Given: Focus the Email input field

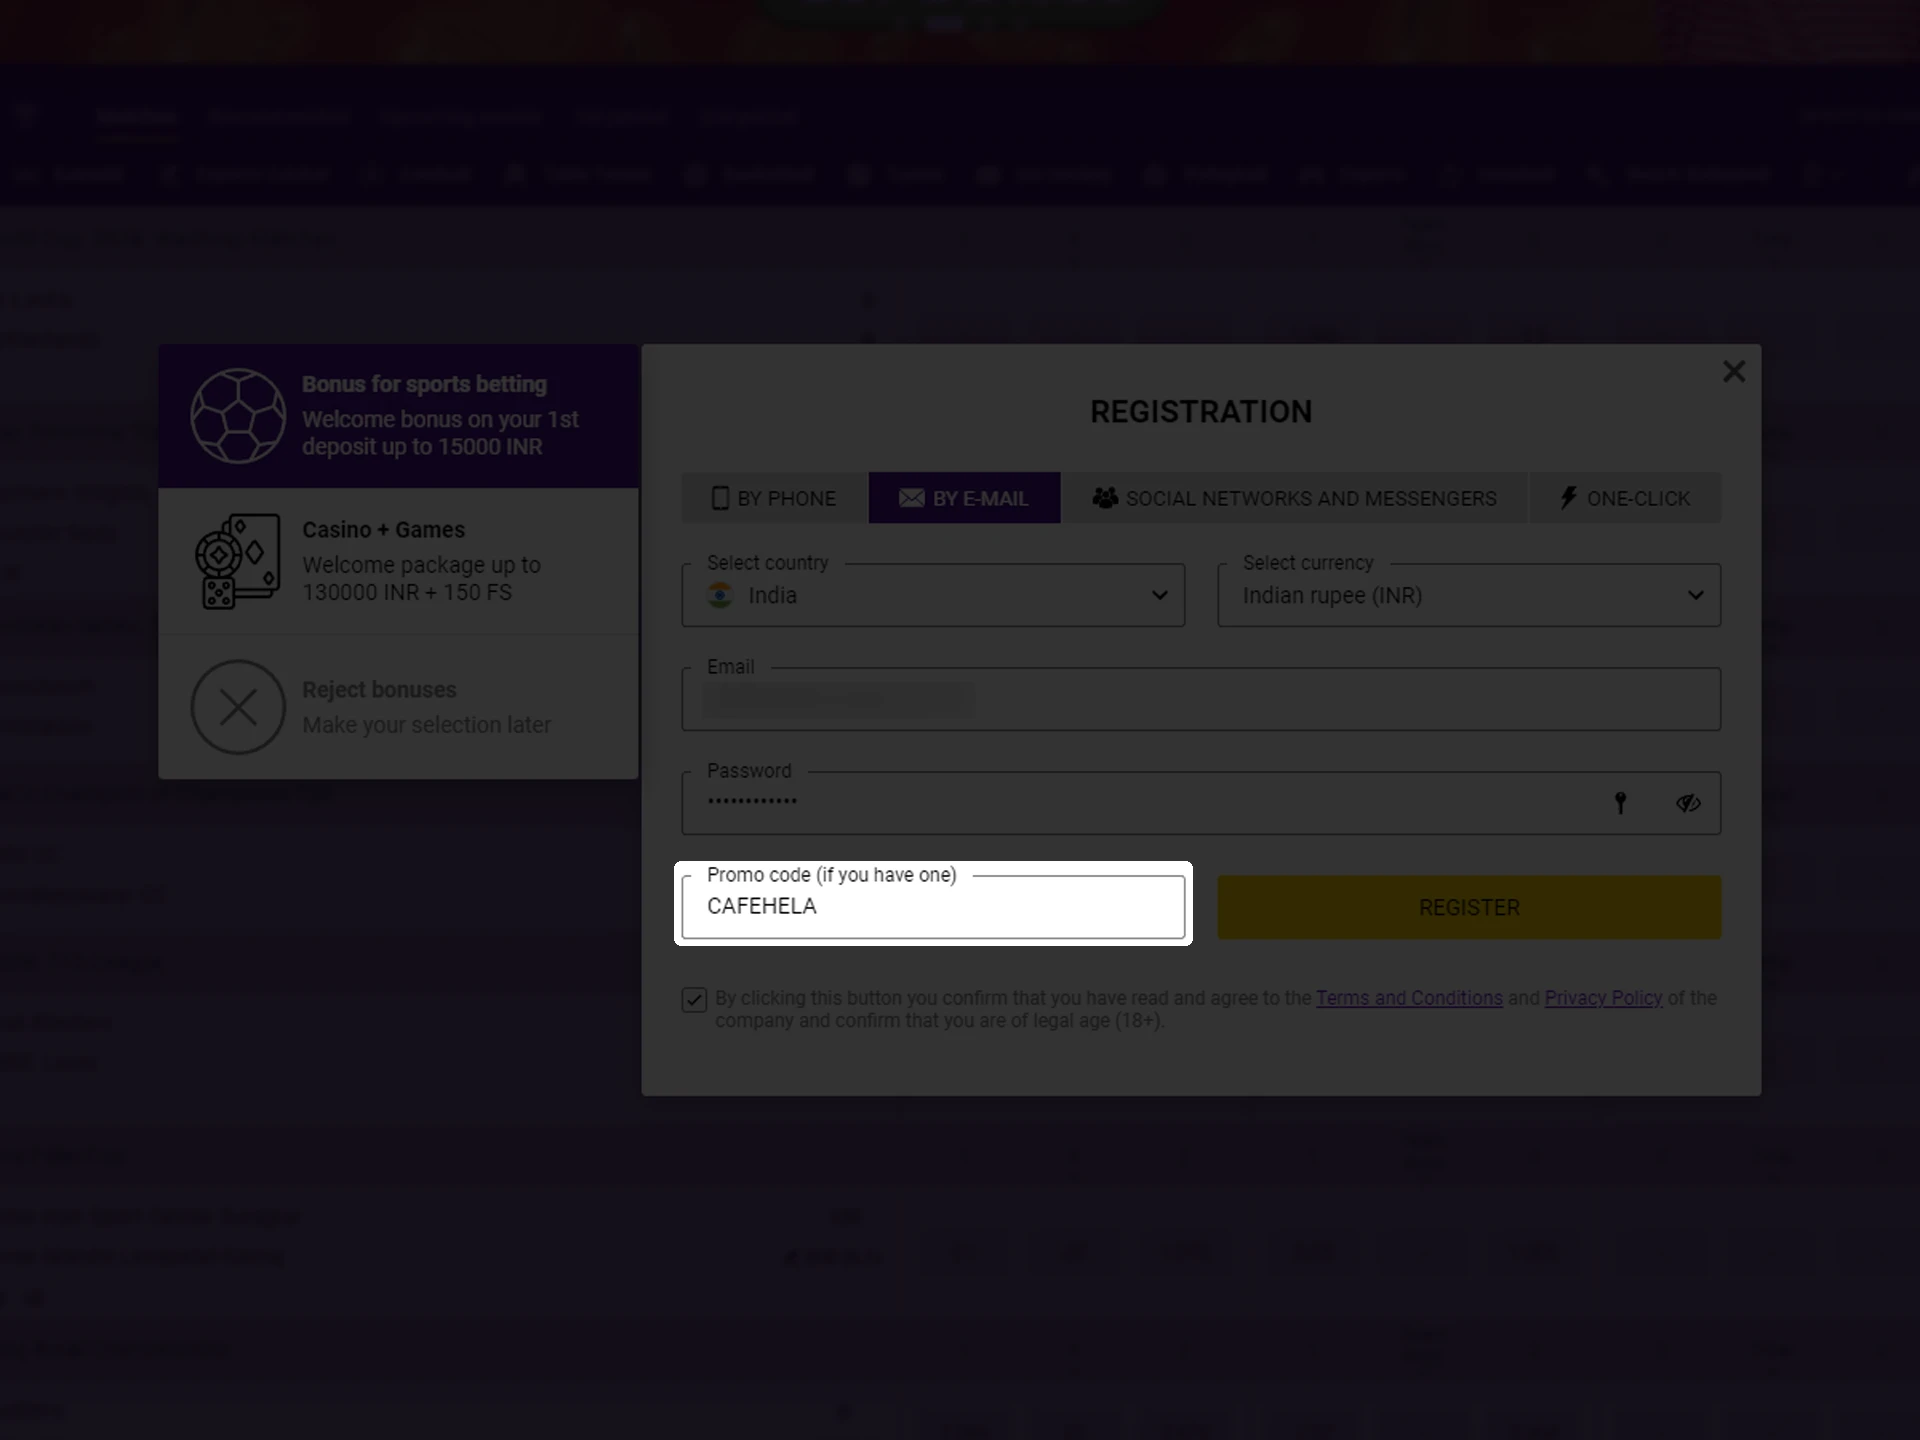Looking at the screenshot, I should point(1201,699).
